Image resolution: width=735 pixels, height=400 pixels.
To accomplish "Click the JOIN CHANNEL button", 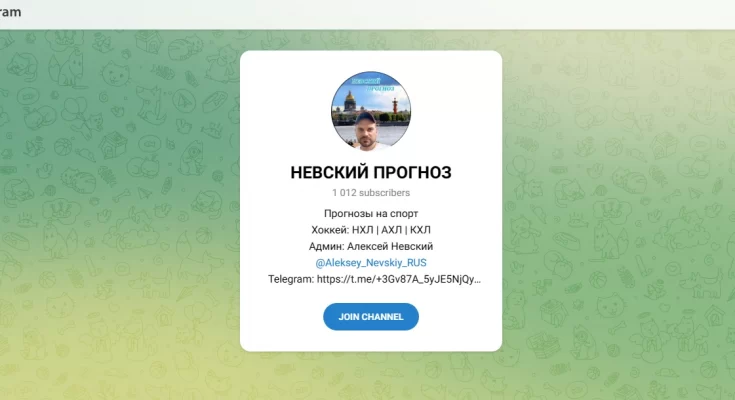I will (371, 317).
